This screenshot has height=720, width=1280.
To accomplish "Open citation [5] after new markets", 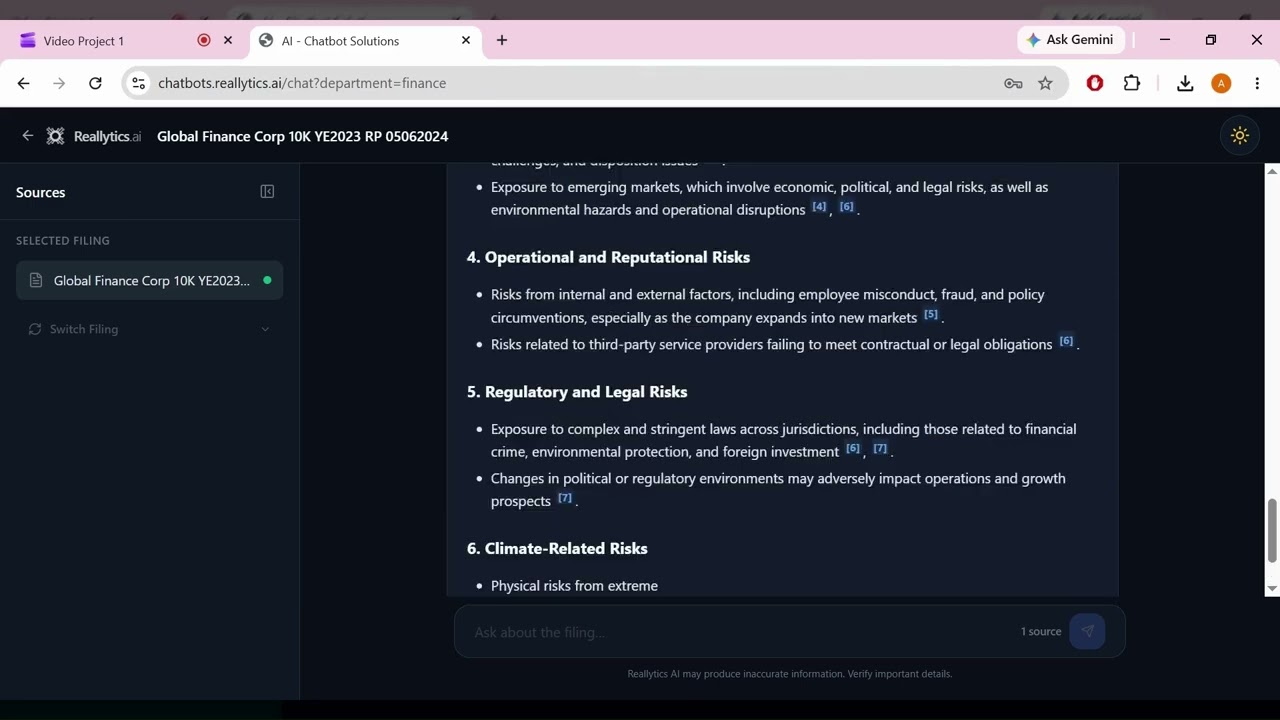I will [x=931, y=315].
